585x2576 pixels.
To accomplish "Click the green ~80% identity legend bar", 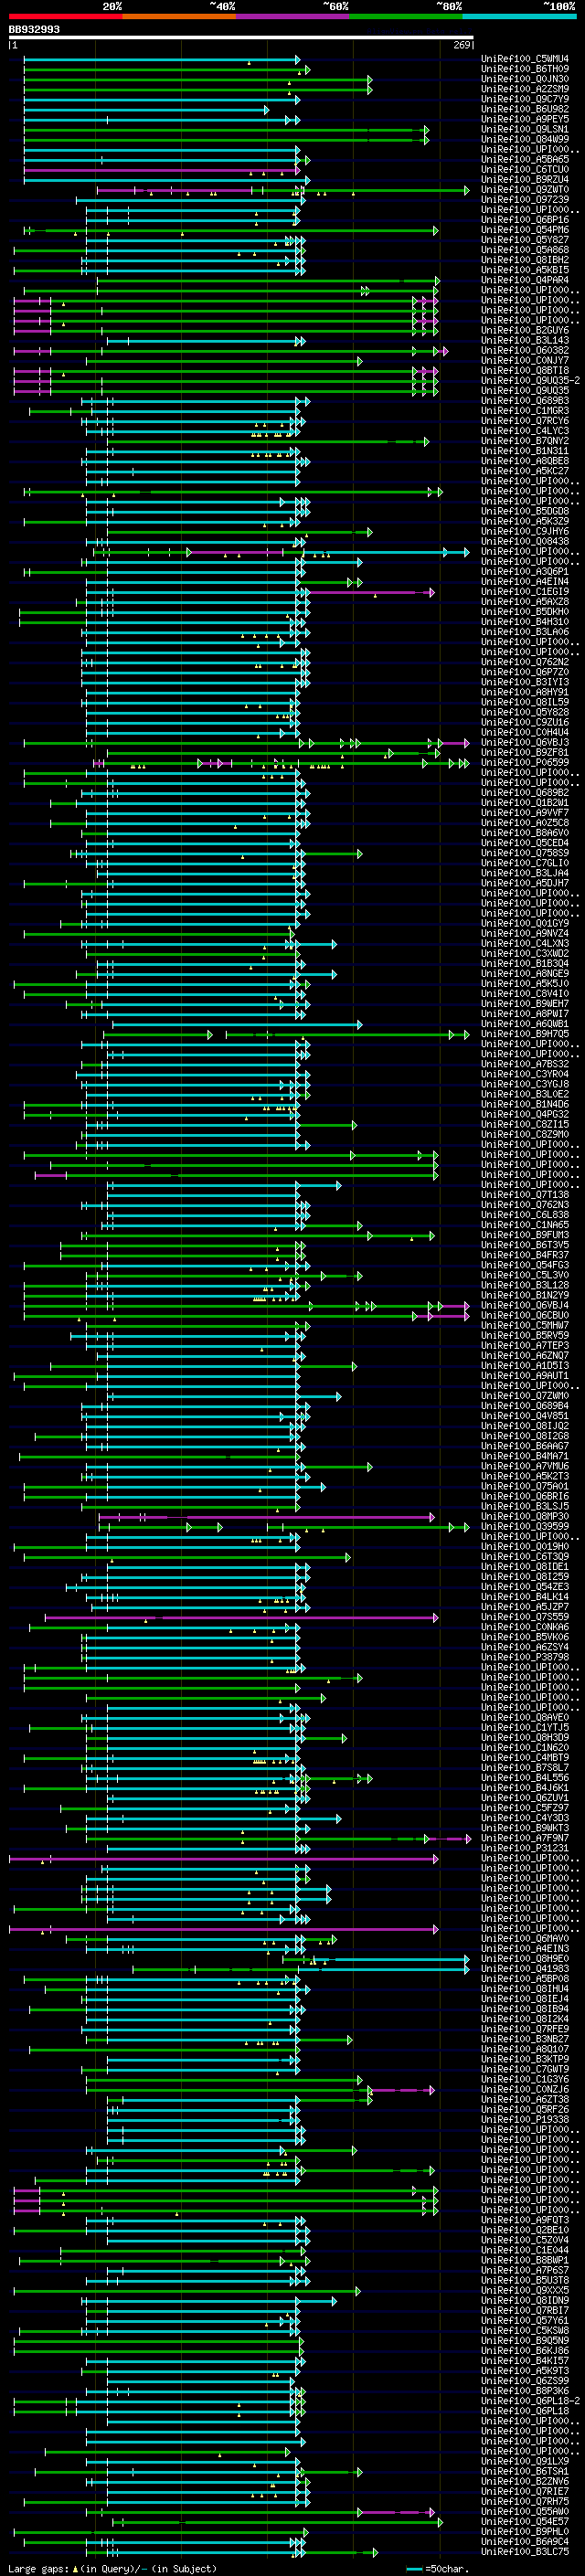I will 406,16.
